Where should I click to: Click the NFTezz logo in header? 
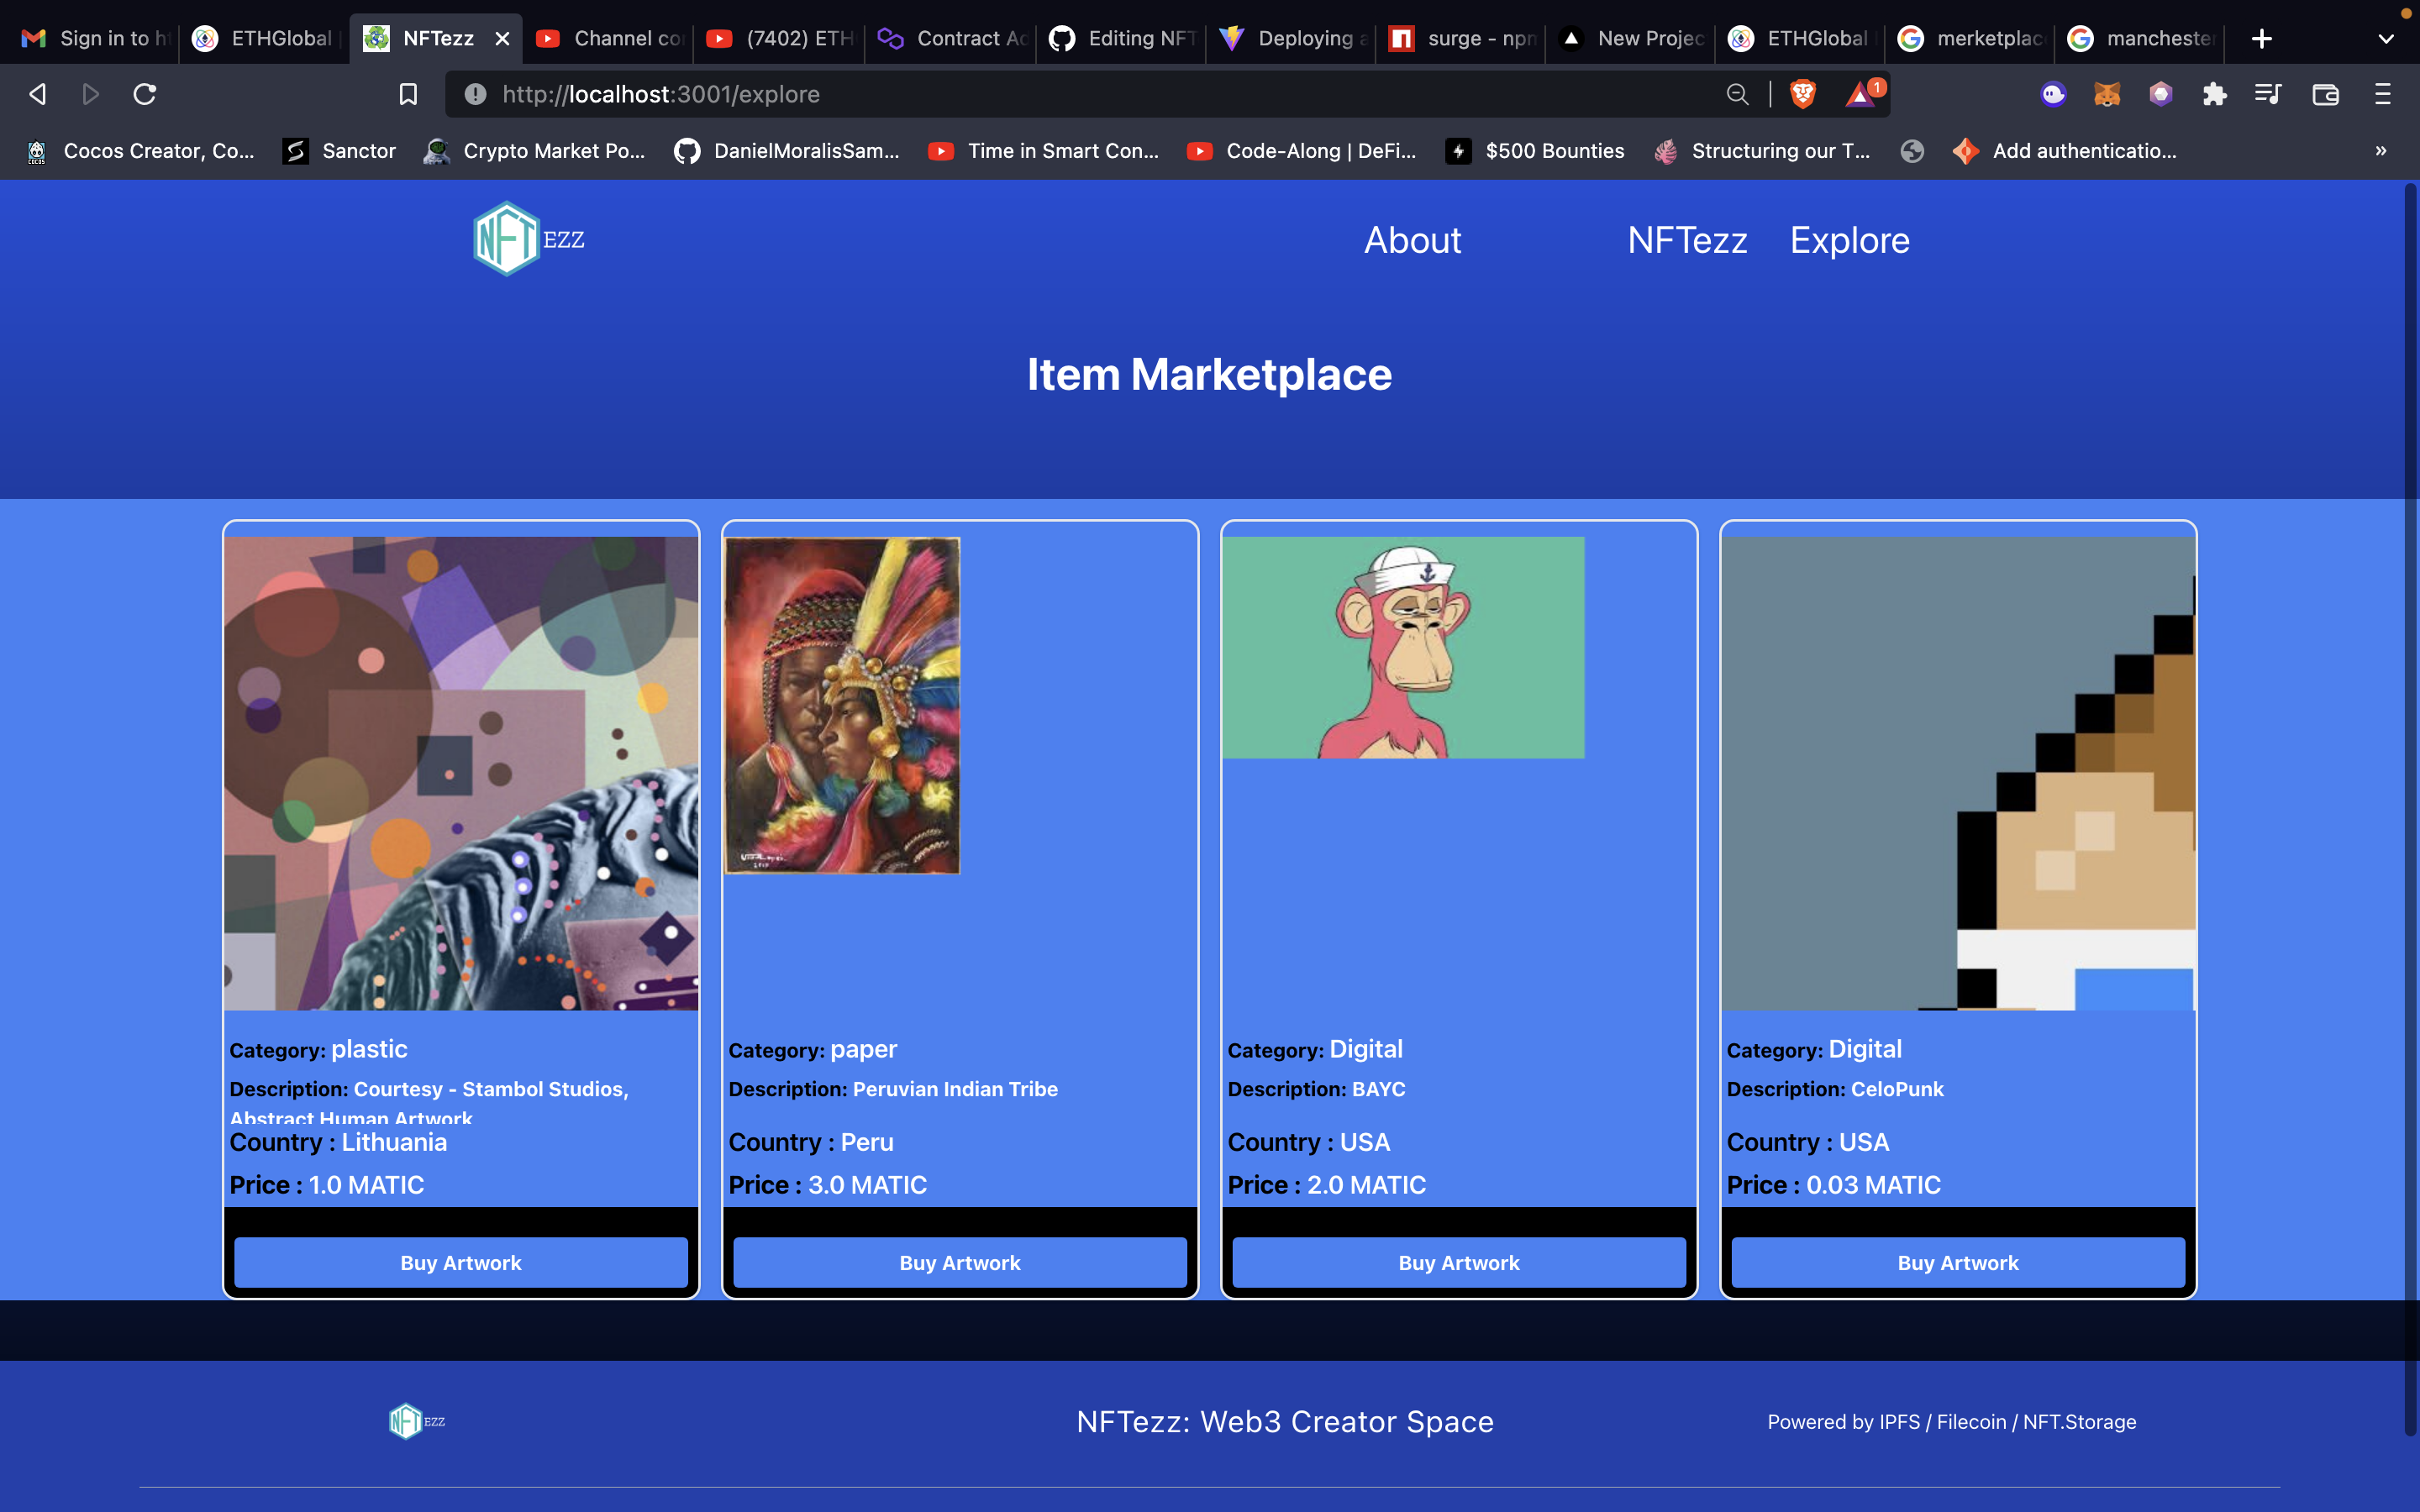coord(528,239)
